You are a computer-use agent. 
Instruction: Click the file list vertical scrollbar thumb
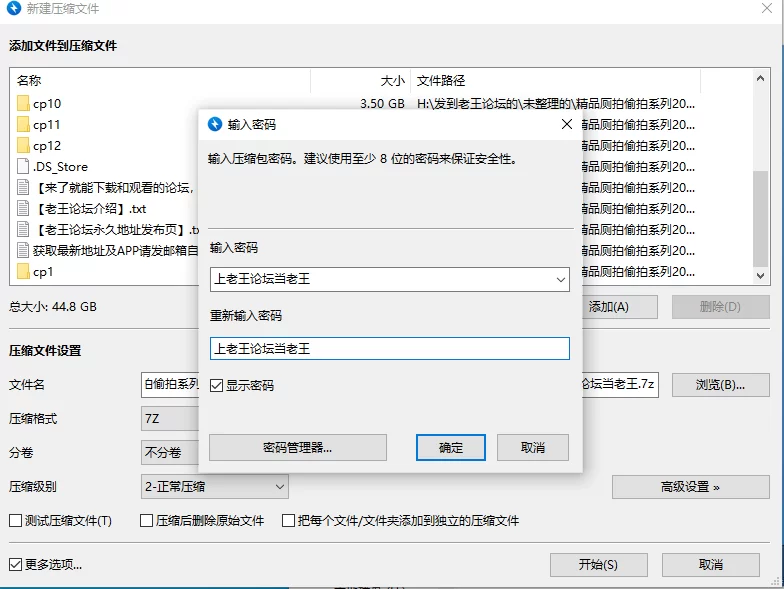point(760,219)
